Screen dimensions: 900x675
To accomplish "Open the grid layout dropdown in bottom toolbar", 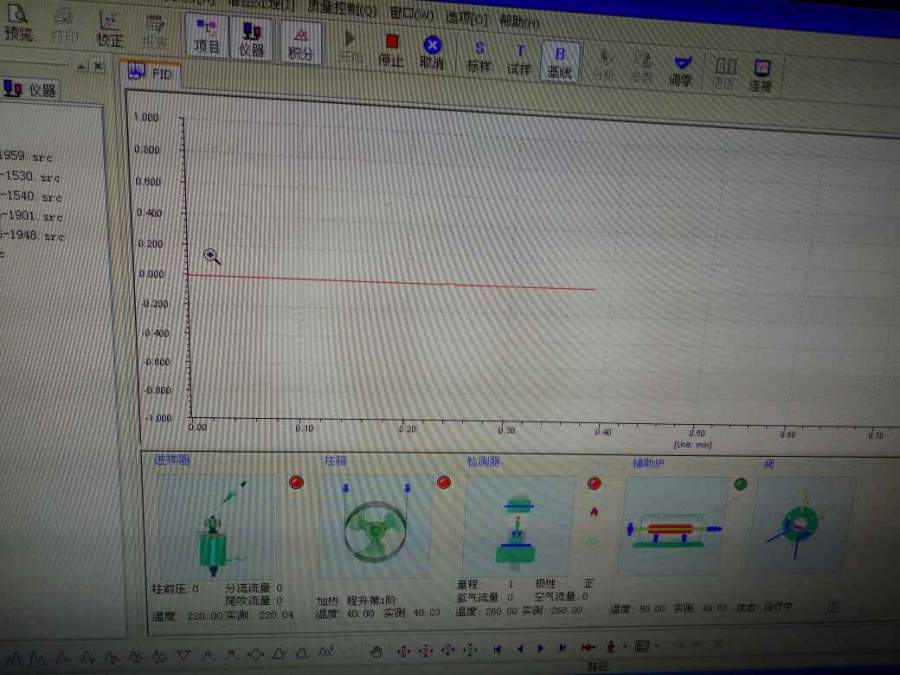I will coord(656,646).
